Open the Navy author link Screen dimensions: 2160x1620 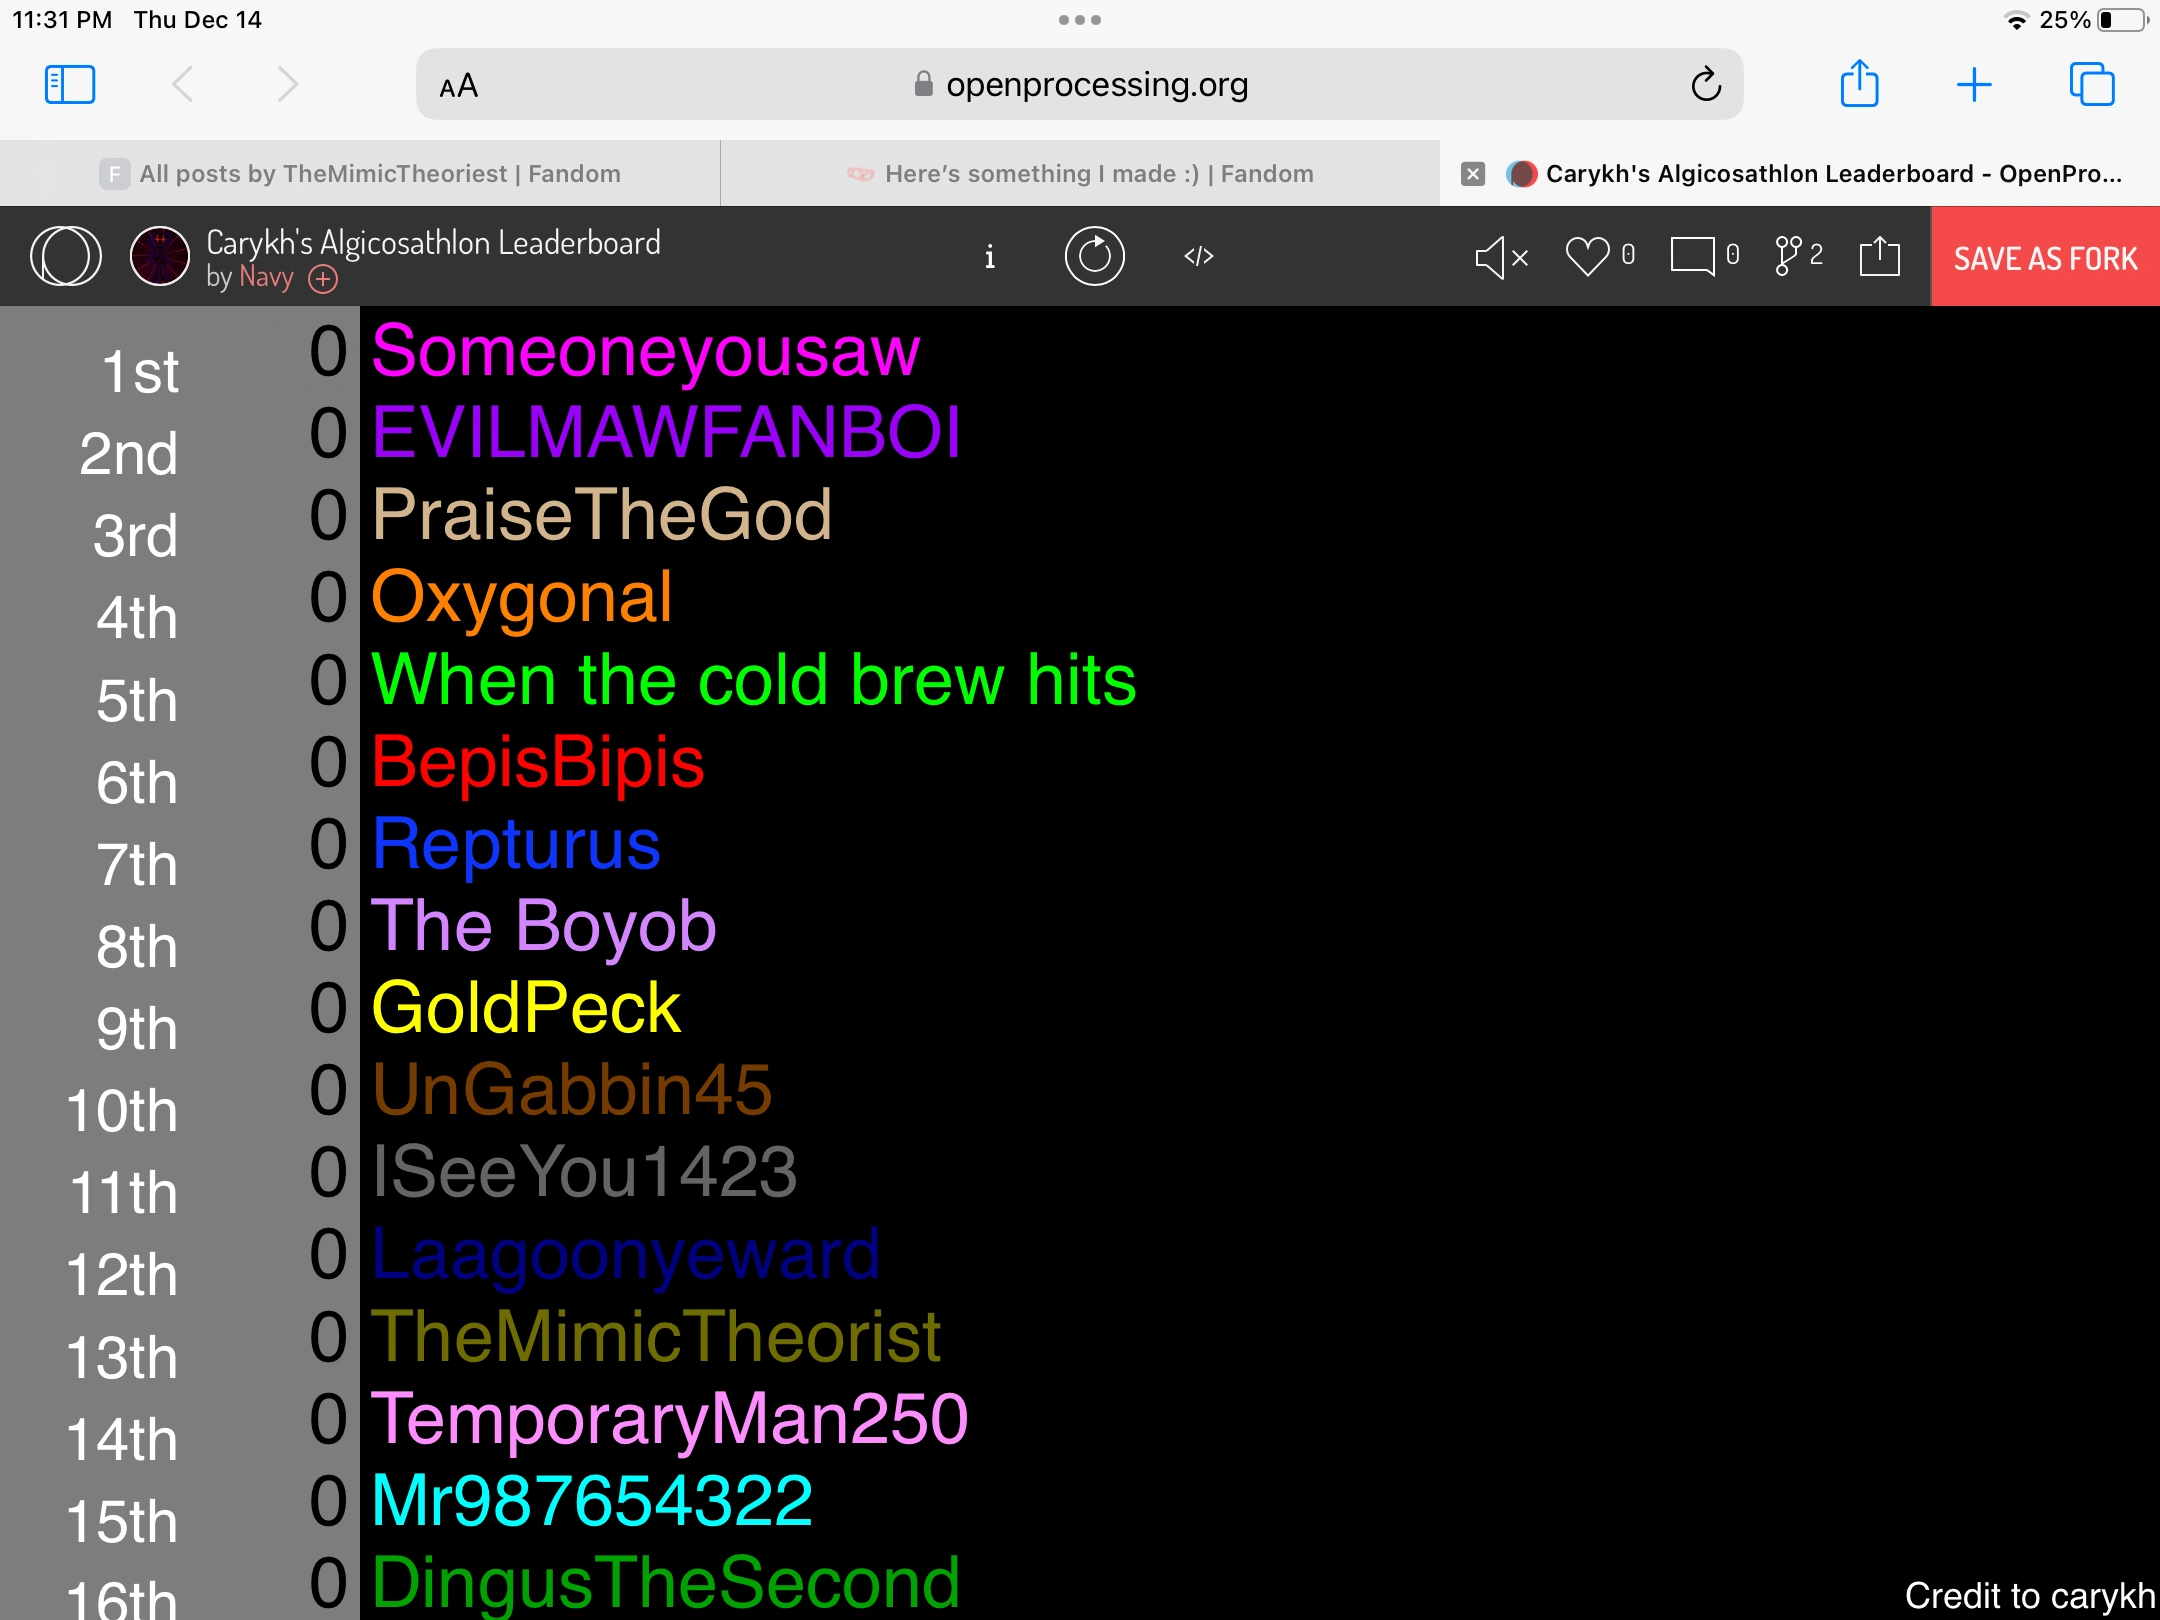266,277
